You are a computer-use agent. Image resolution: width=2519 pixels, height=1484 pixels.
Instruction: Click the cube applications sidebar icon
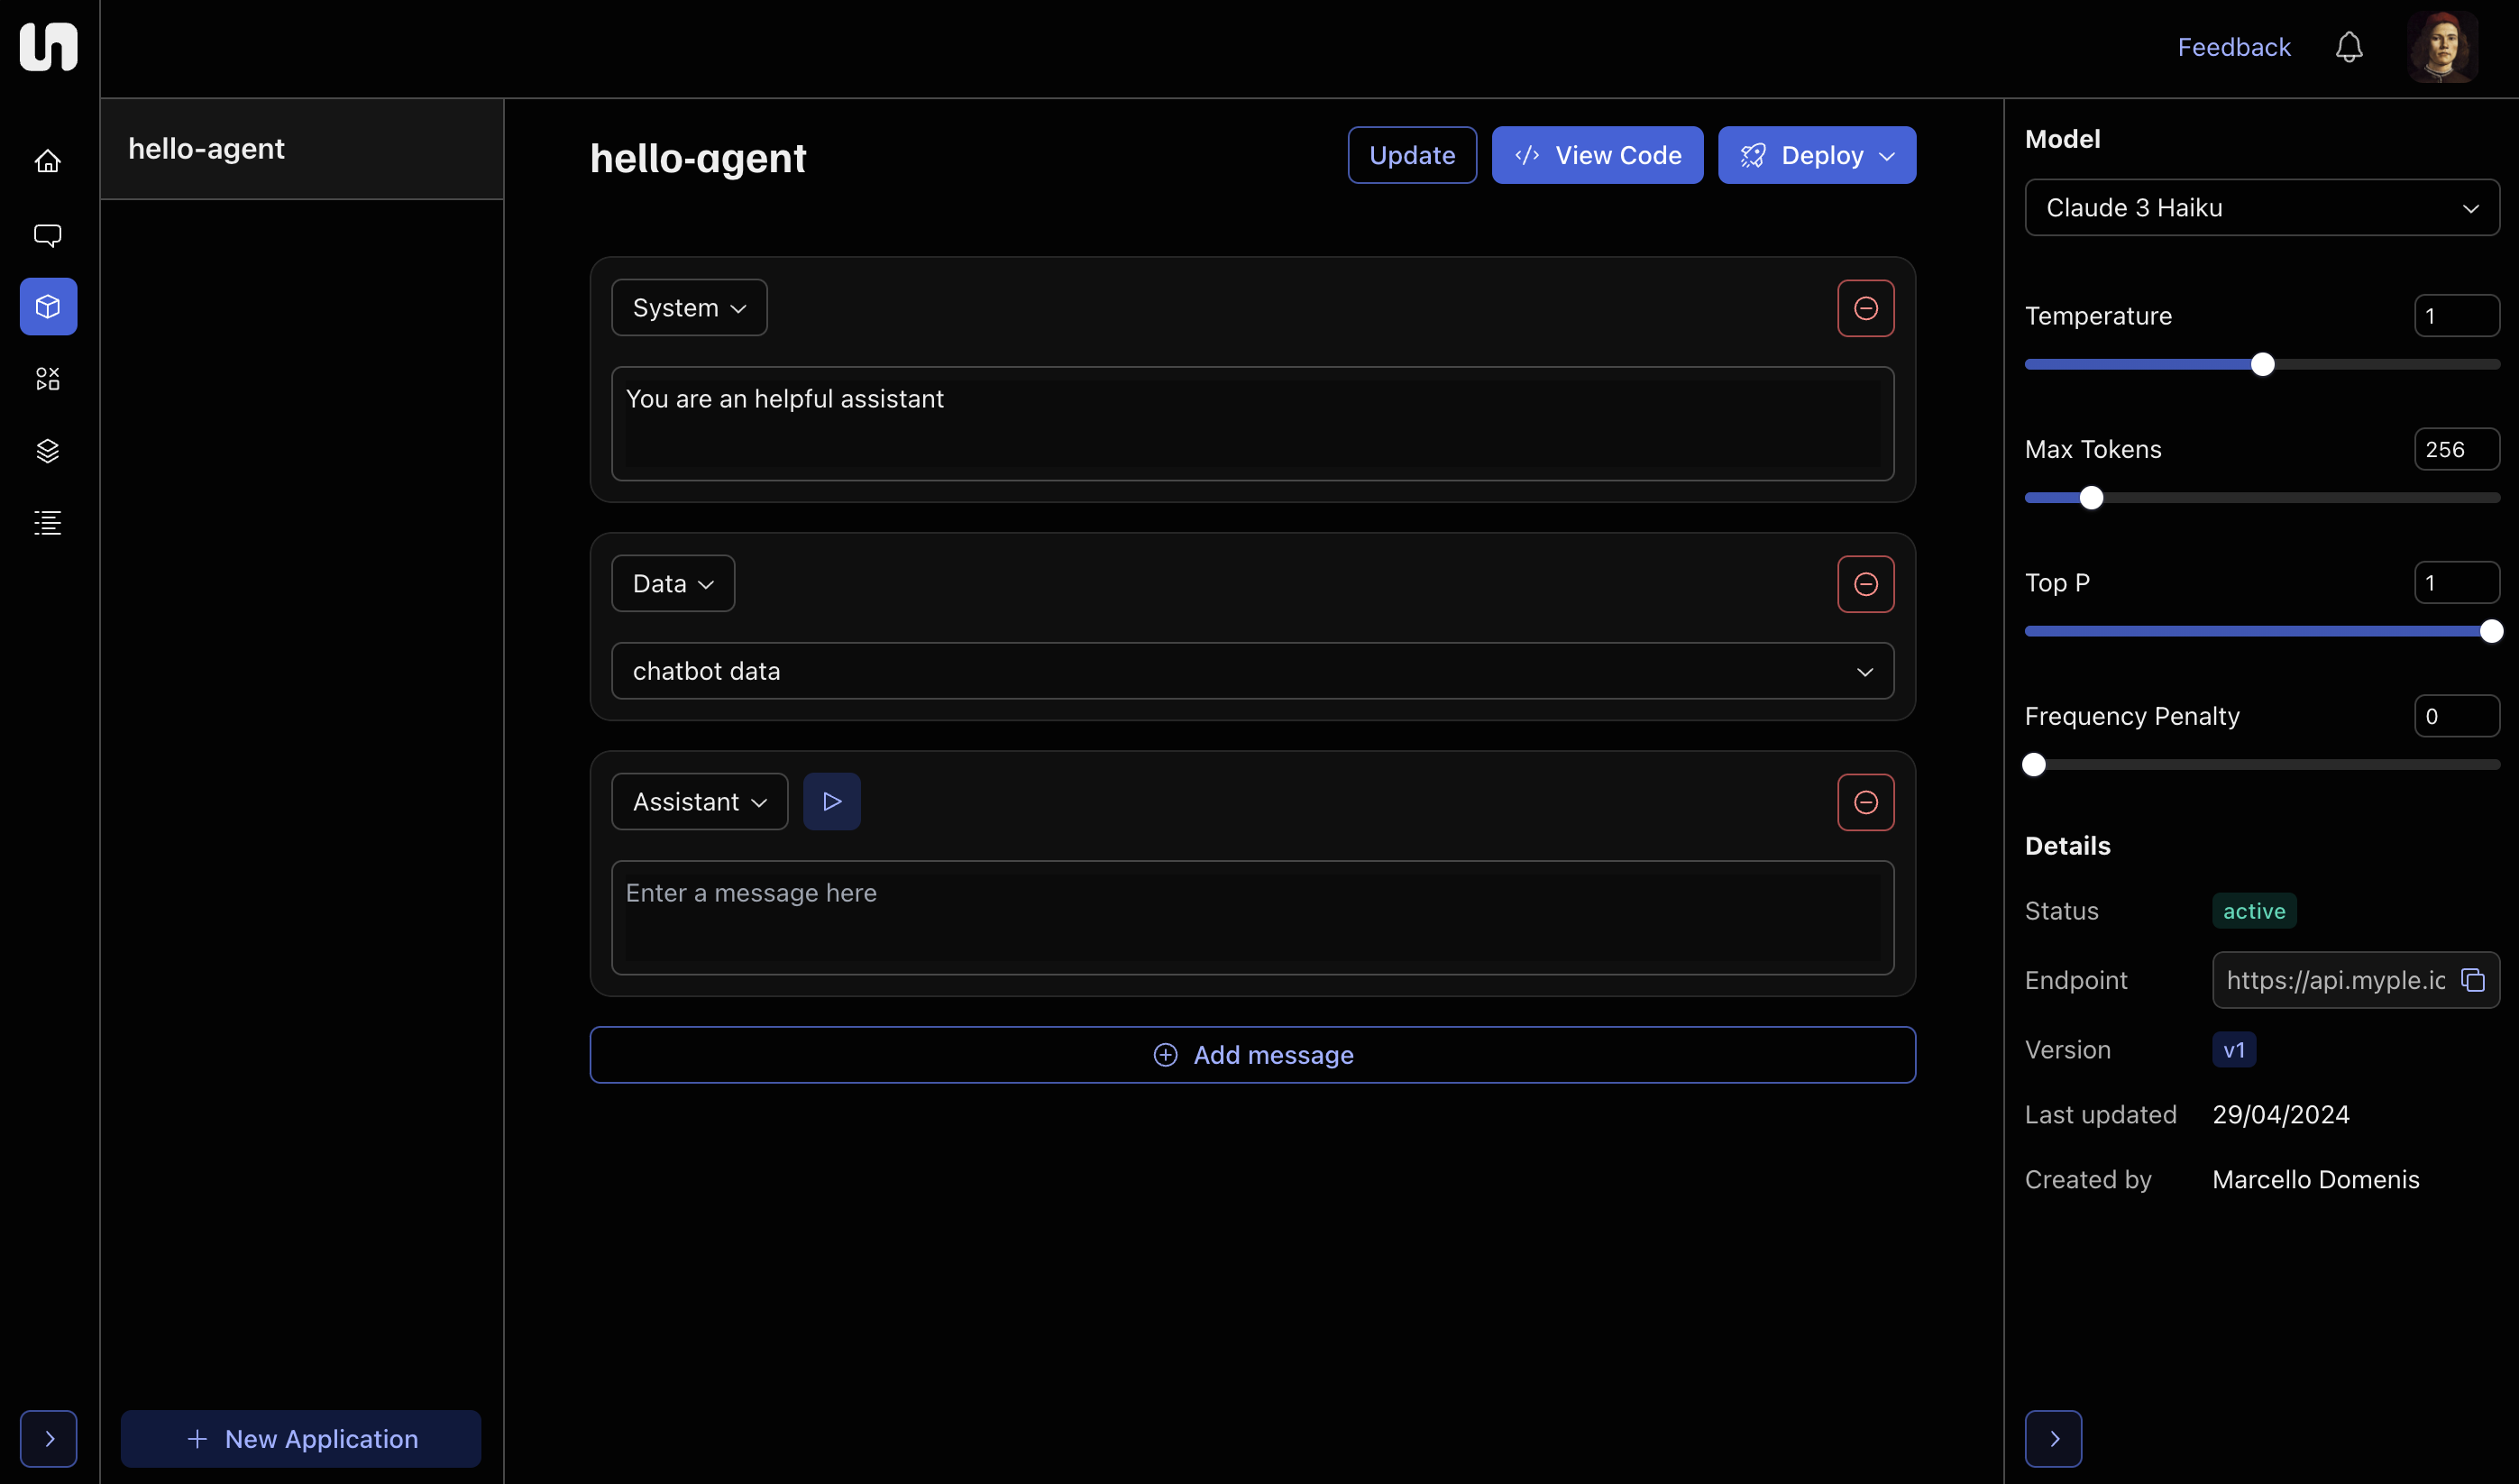point(48,307)
